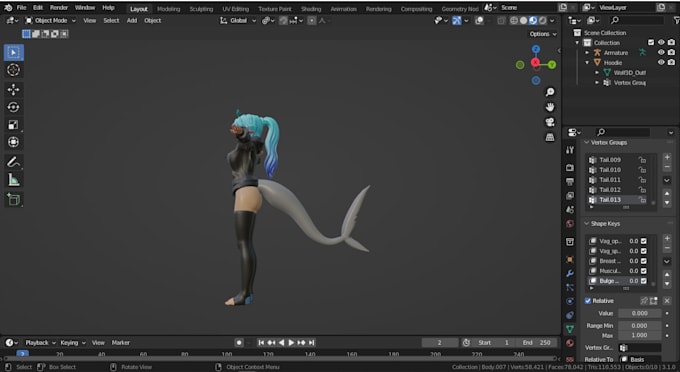This screenshot has height=372, width=680.
Task: Activate the Cursor tool
Action: point(14,70)
